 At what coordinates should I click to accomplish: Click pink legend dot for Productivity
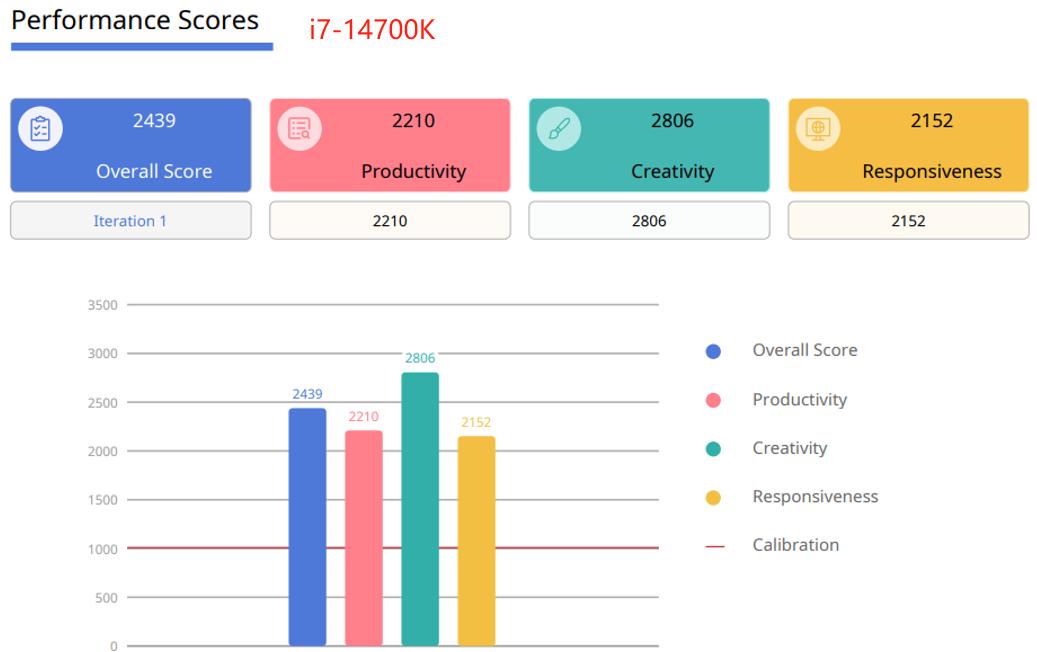(x=713, y=400)
